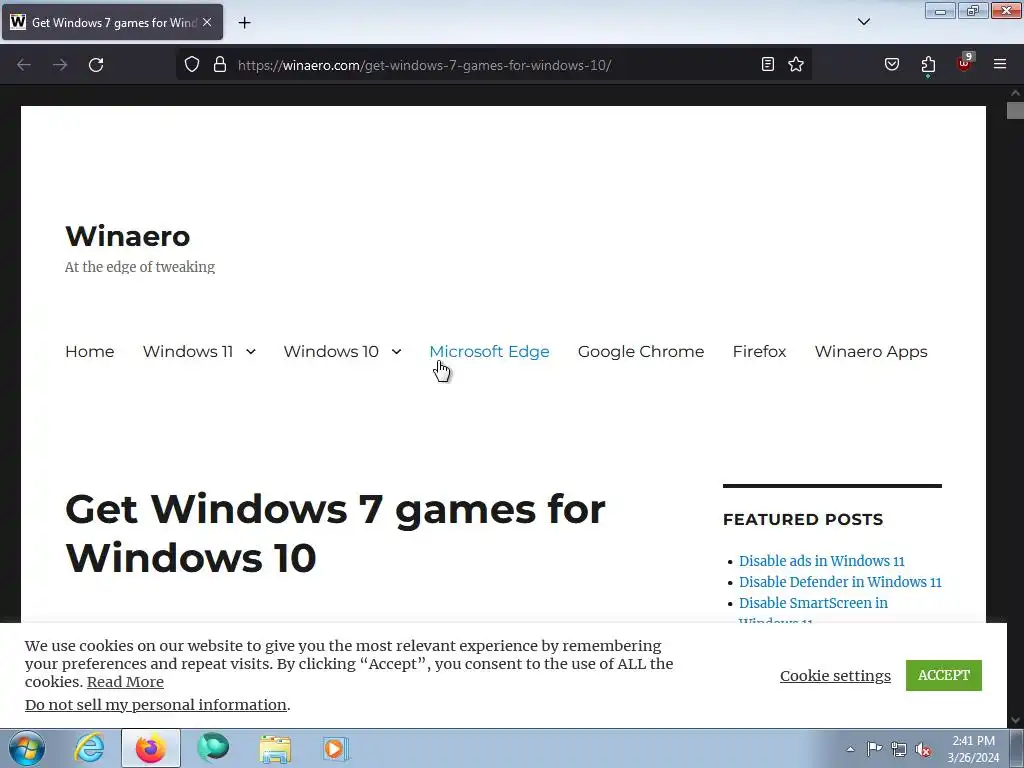Open the Windows 11 menu item
The image size is (1024, 768).
coord(188,351)
